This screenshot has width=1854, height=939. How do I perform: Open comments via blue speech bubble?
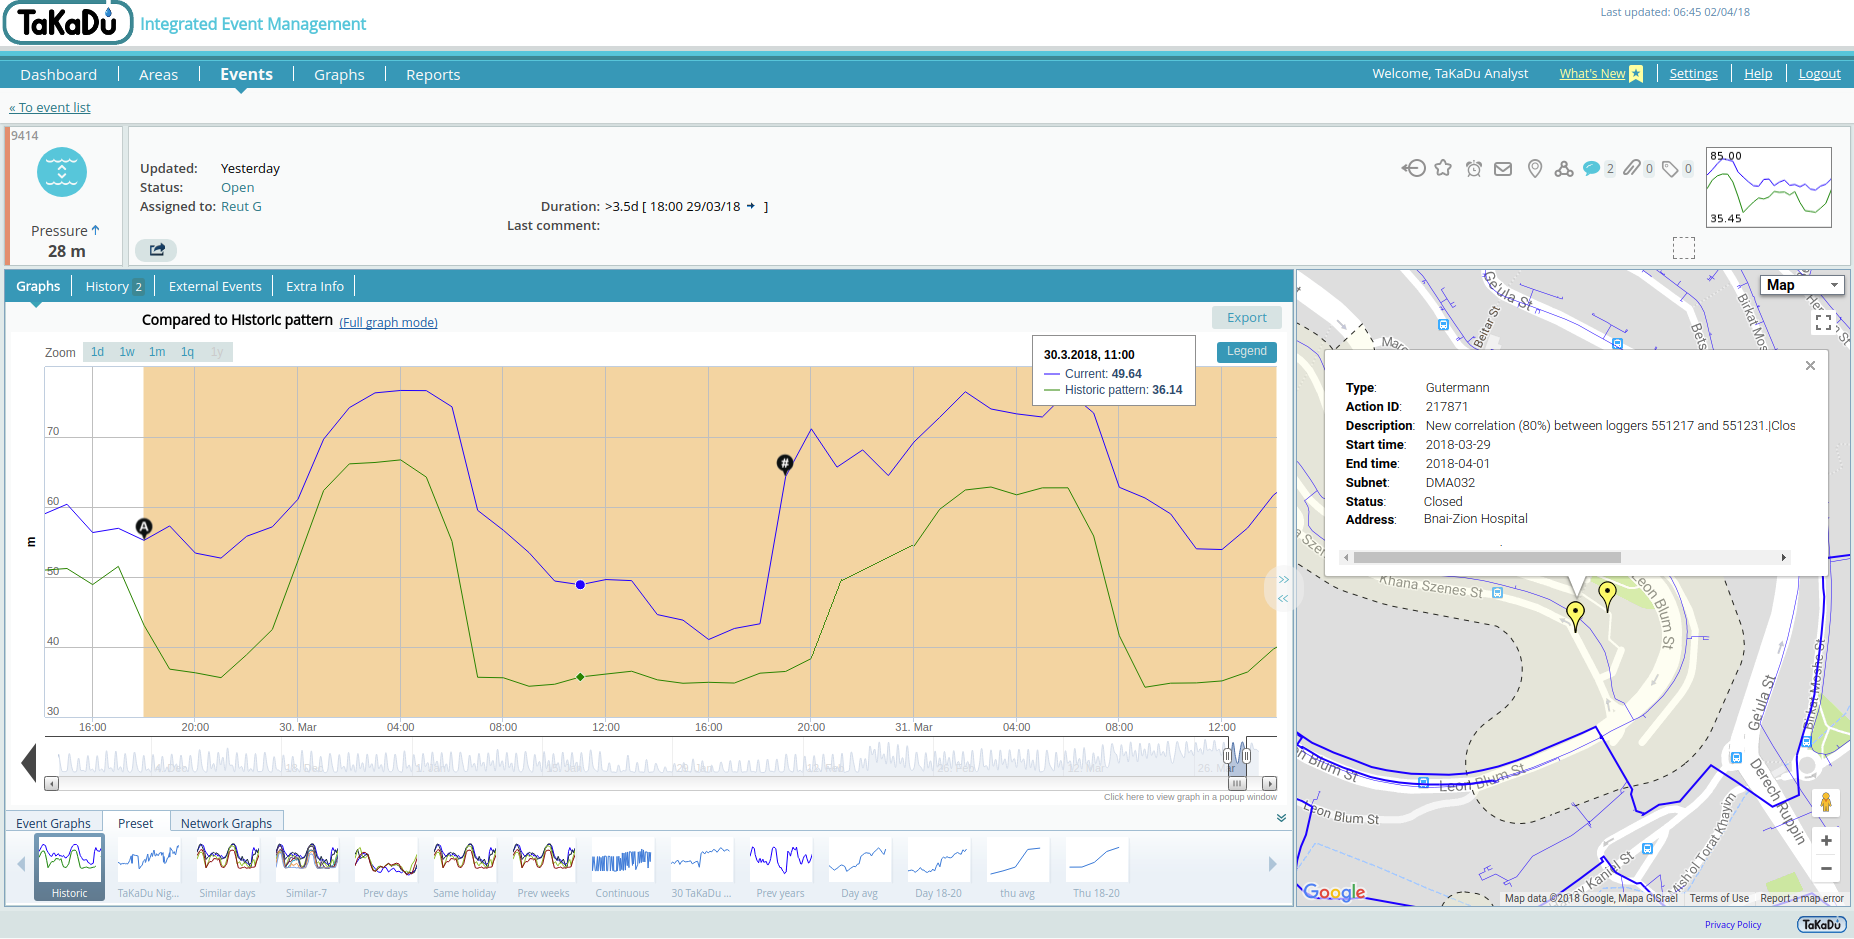(x=1592, y=168)
